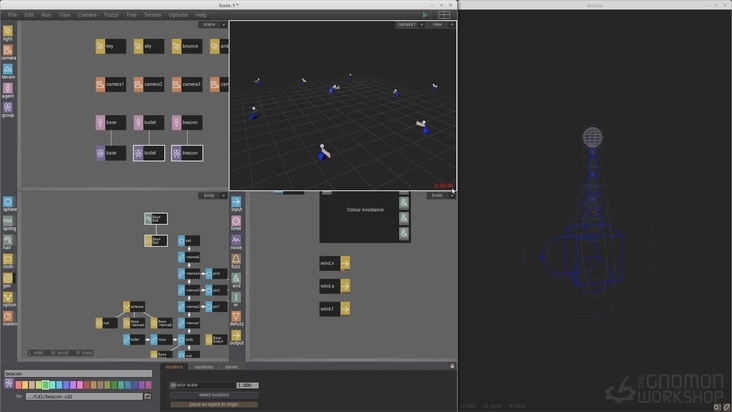
Task: Open the Fuzzy menu
Action: tap(112, 15)
